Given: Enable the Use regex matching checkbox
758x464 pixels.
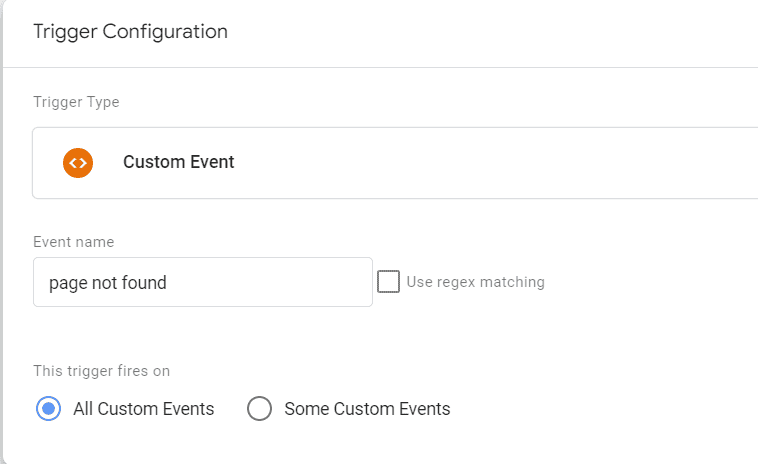Looking at the screenshot, I should pyautogui.click(x=388, y=282).
